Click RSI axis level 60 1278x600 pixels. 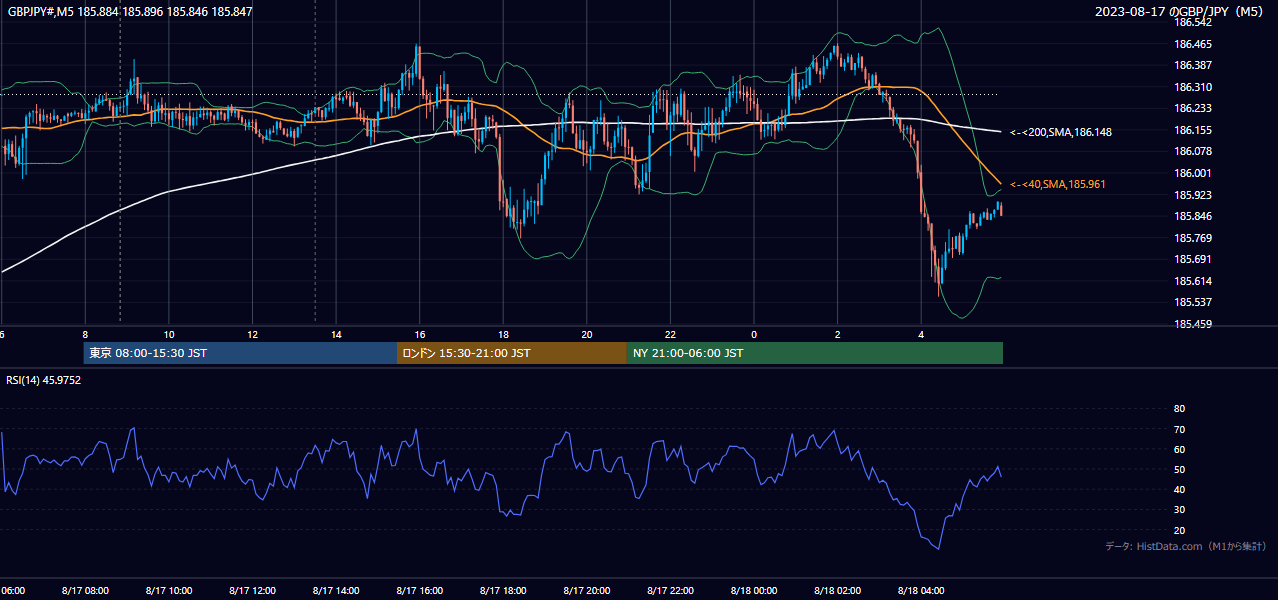pyautogui.click(x=1179, y=449)
